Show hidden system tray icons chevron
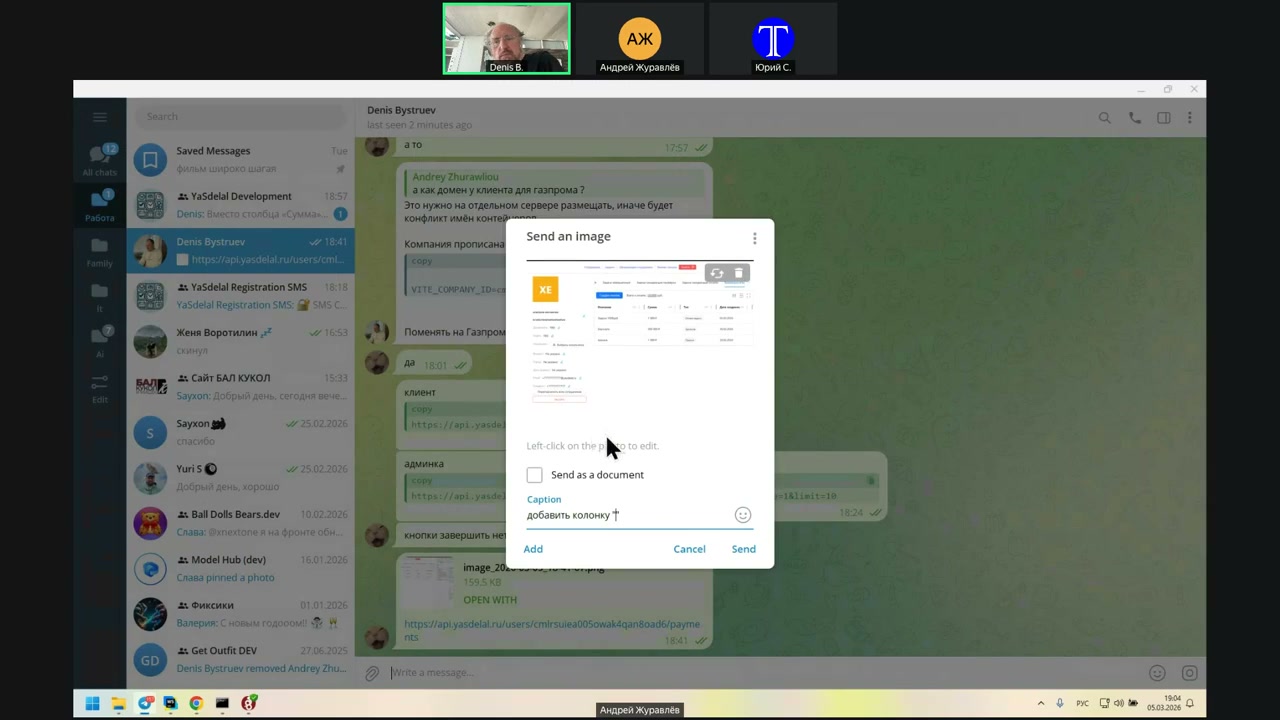This screenshot has width=1280, height=720. click(1040, 703)
